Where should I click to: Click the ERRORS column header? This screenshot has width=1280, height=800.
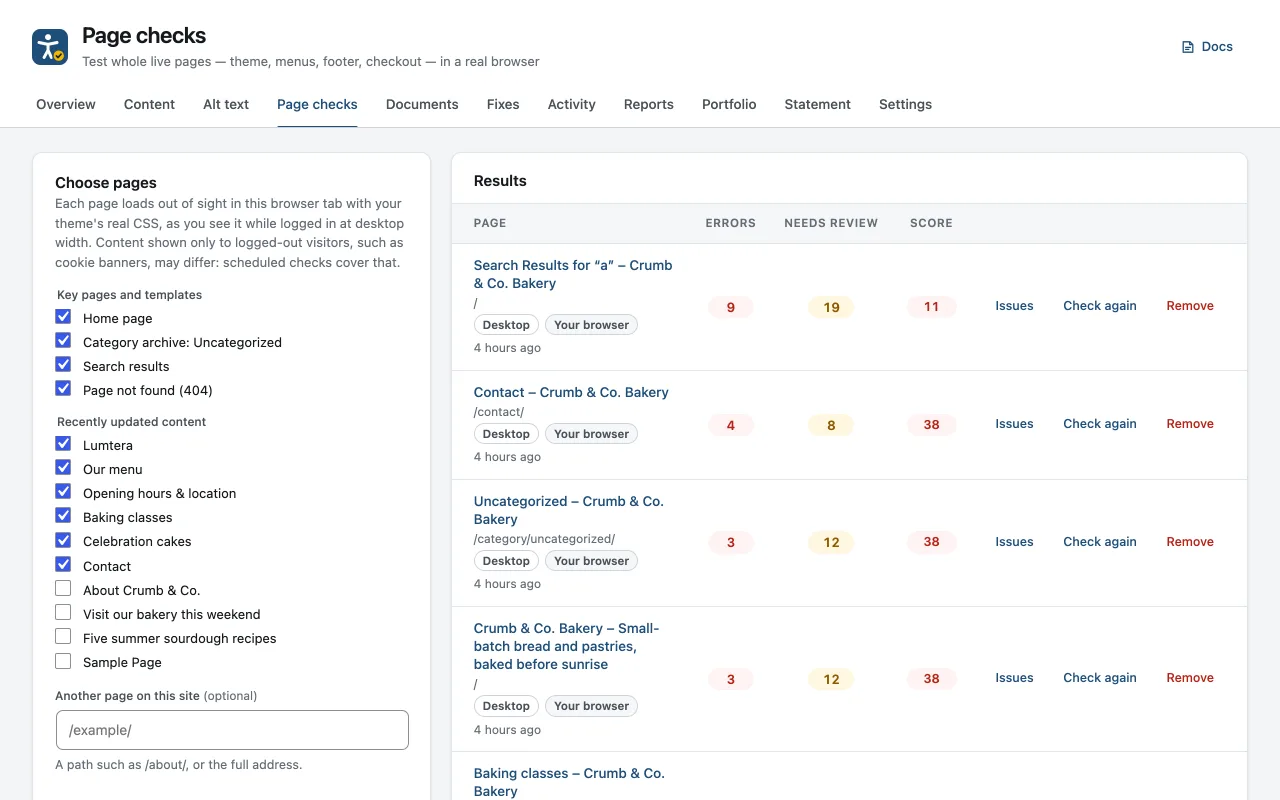[731, 223]
